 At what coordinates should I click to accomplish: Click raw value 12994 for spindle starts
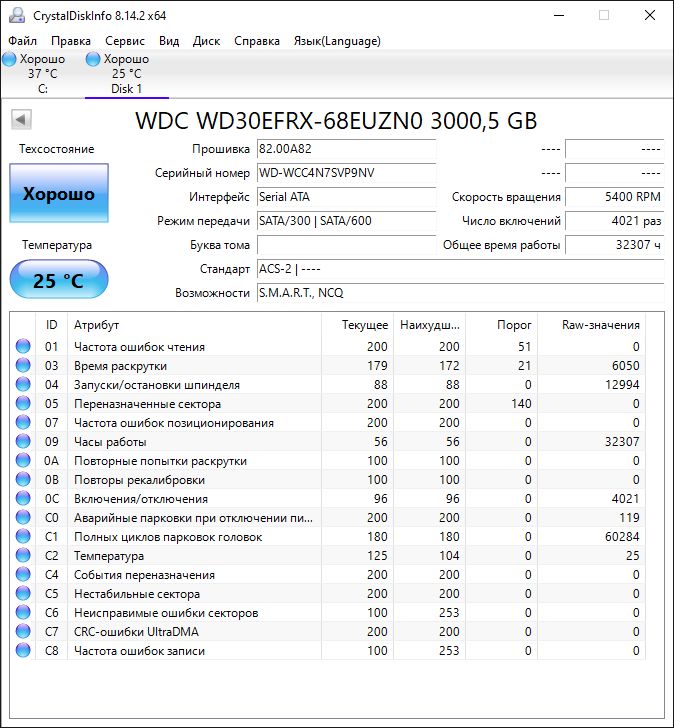622,385
